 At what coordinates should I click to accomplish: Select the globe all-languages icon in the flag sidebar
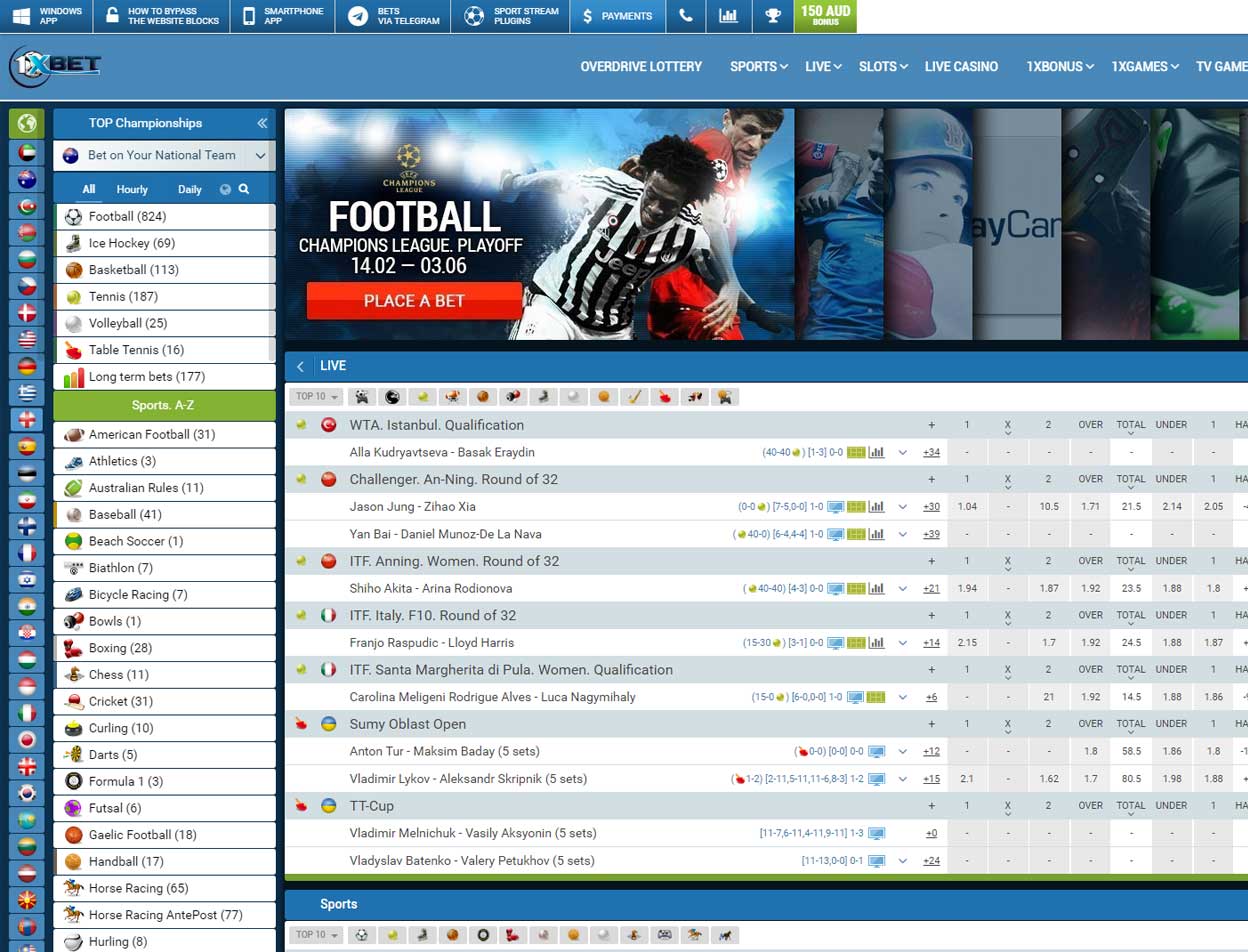coord(27,123)
